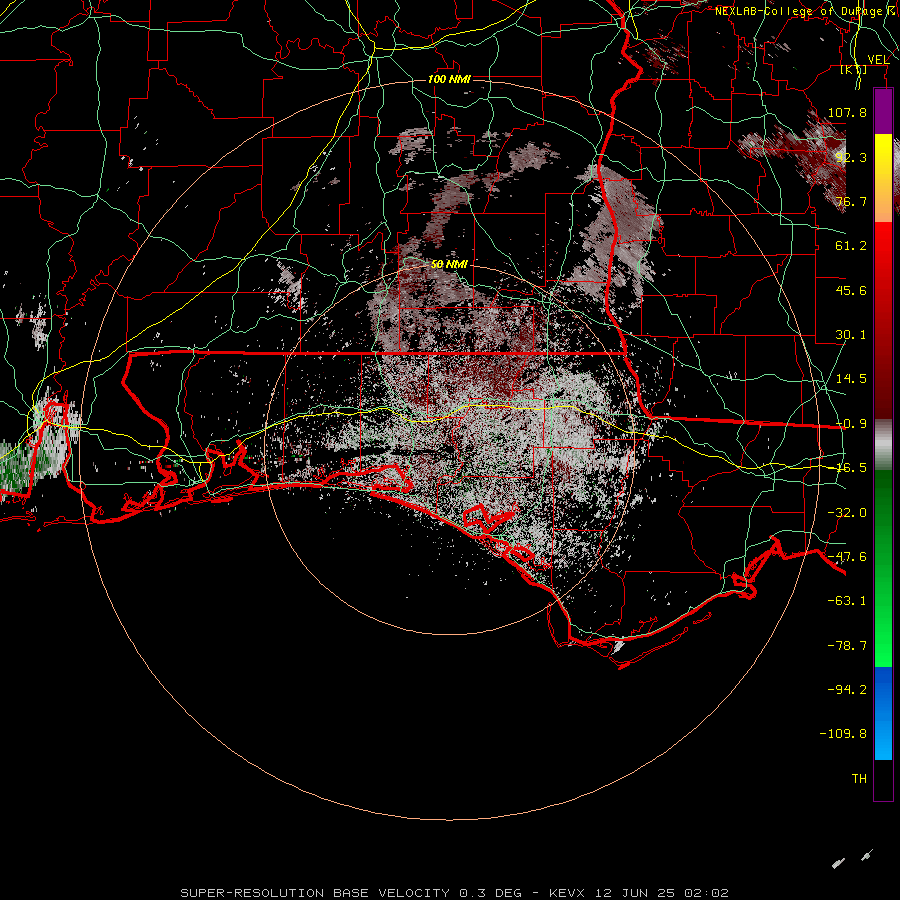Image resolution: width=900 pixels, height=900 pixels.
Task: Click the 14.5 velocity scale value
Action: point(851,379)
